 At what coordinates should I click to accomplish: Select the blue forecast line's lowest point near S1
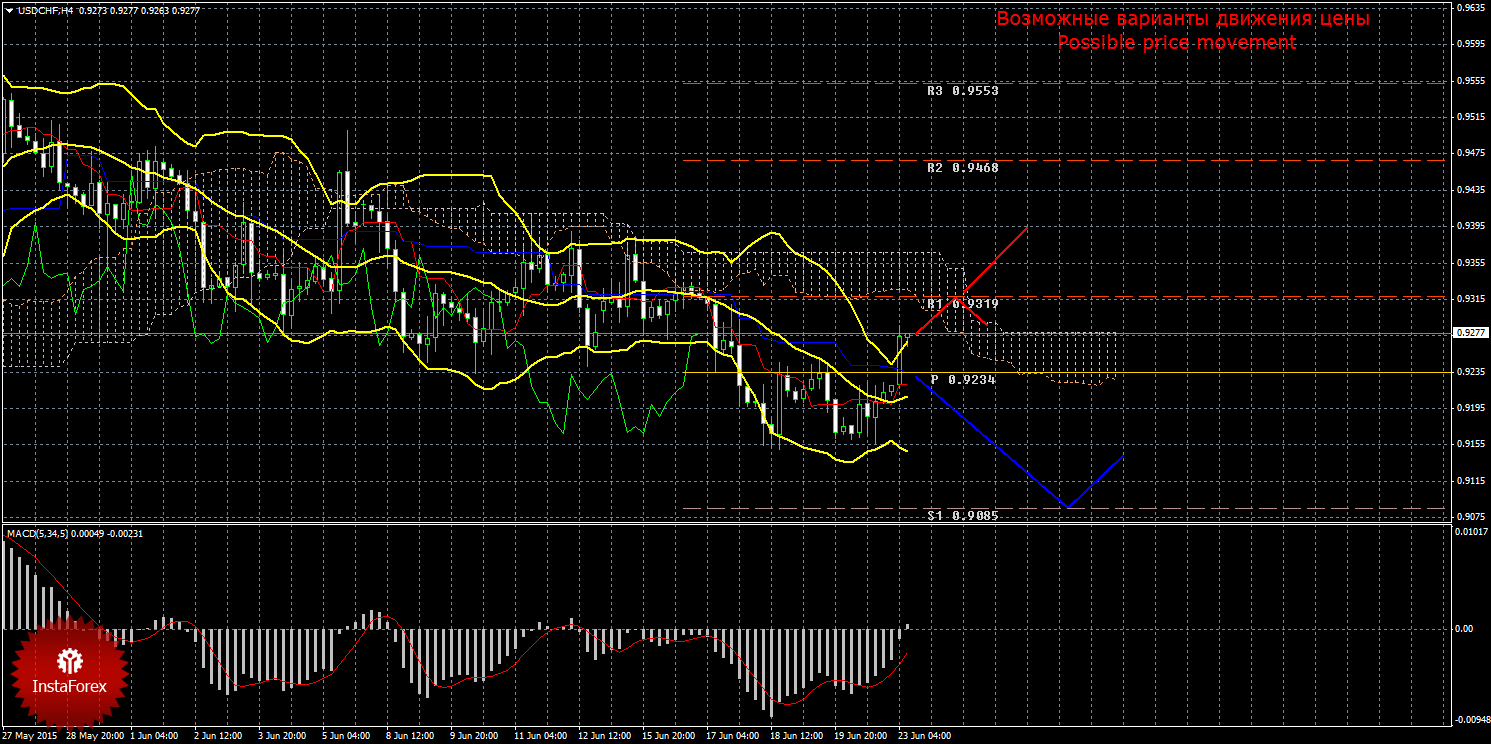point(1068,507)
